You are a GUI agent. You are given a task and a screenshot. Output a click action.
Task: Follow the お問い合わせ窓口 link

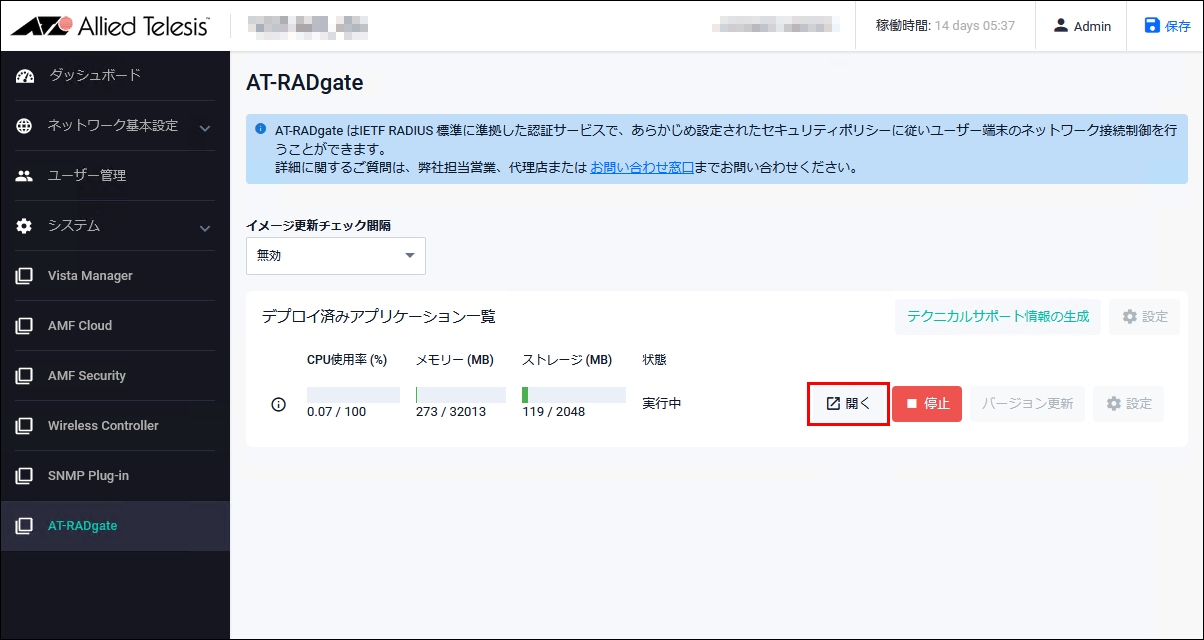point(642,168)
